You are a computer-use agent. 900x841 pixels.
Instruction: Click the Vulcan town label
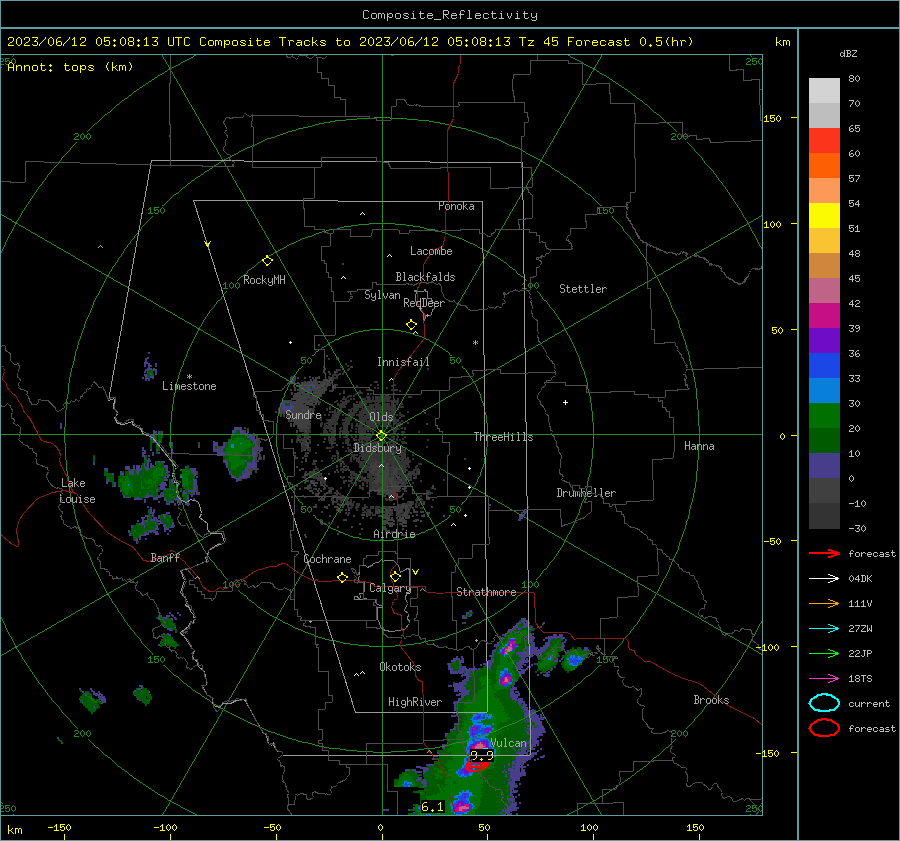click(x=508, y=743)
